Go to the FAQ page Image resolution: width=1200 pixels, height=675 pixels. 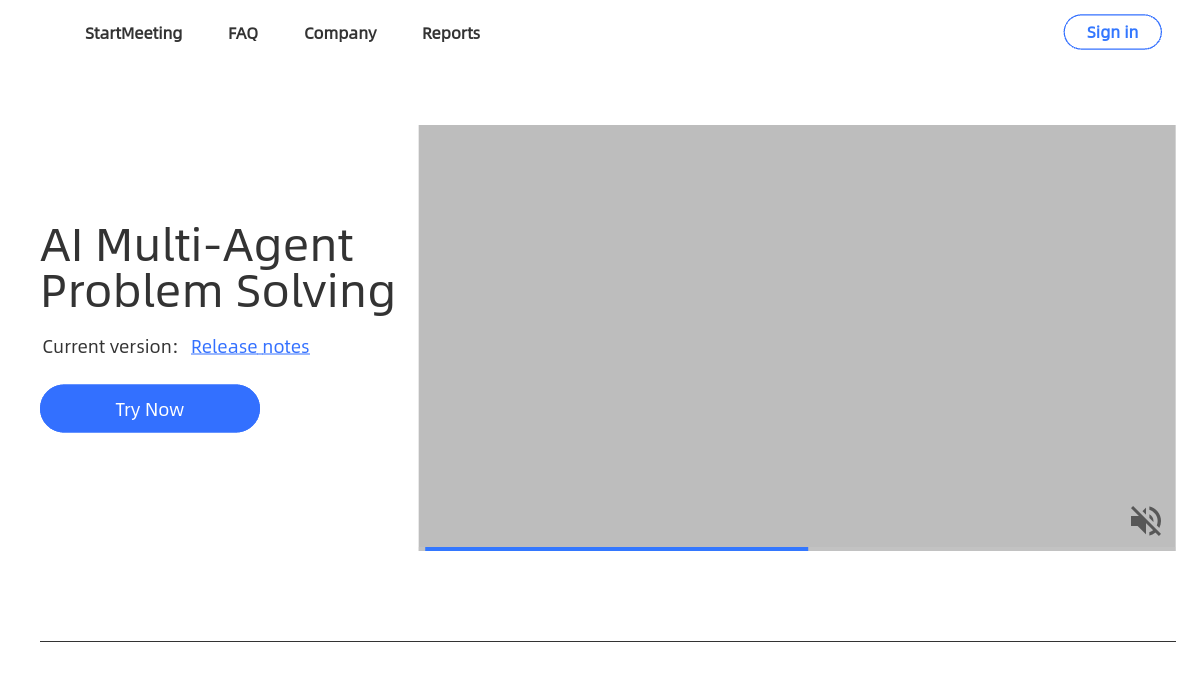tap(243, 33)
